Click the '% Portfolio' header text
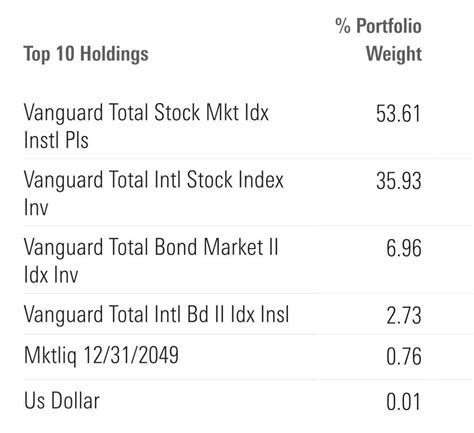474x433 pixels. click(x=378, y=26)
